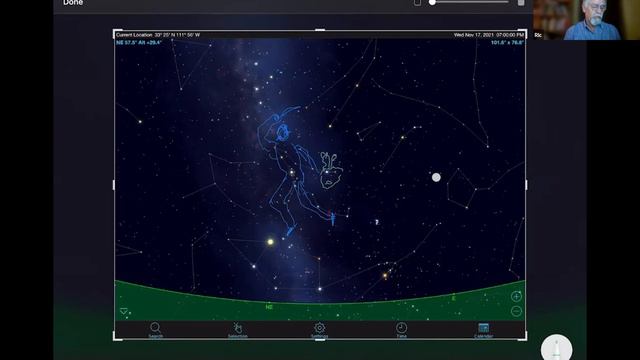Viewport: 640px width, 360px height.
Task: Open the Settings gear in bottom toolbar
Action: pos(319,330)
